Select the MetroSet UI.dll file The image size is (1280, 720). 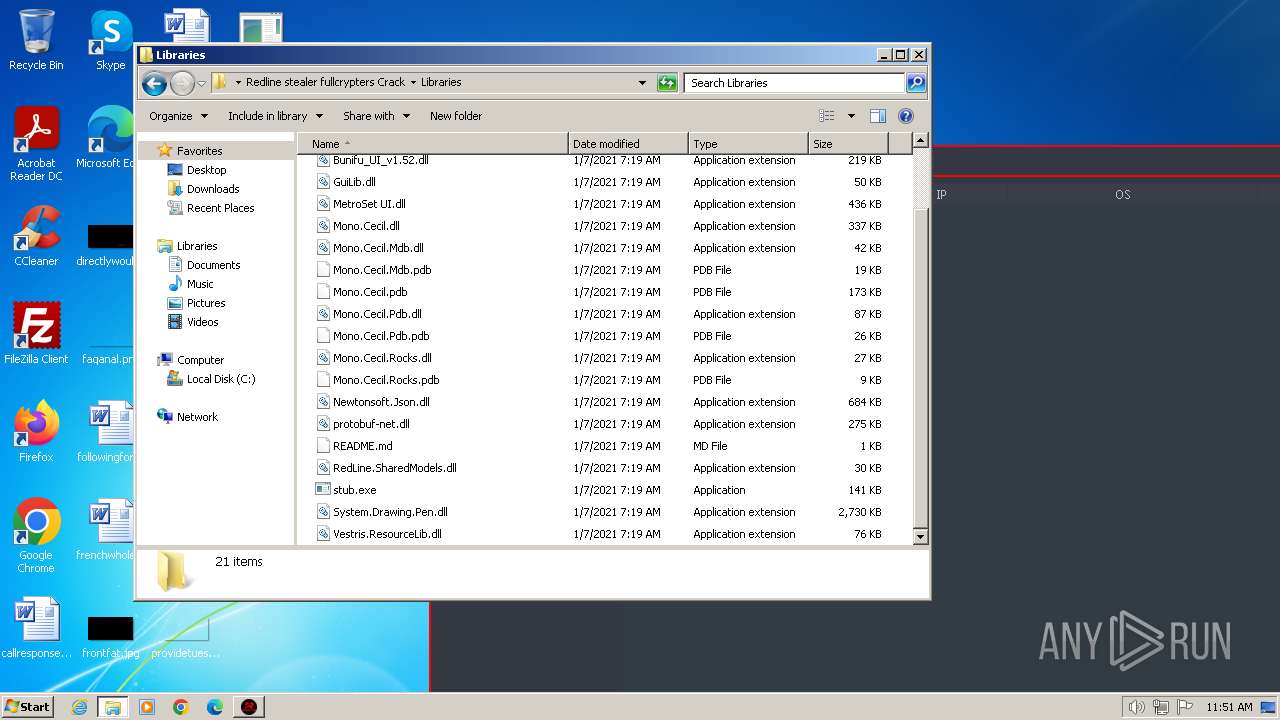pyautogui.click(x=369, y=204)
